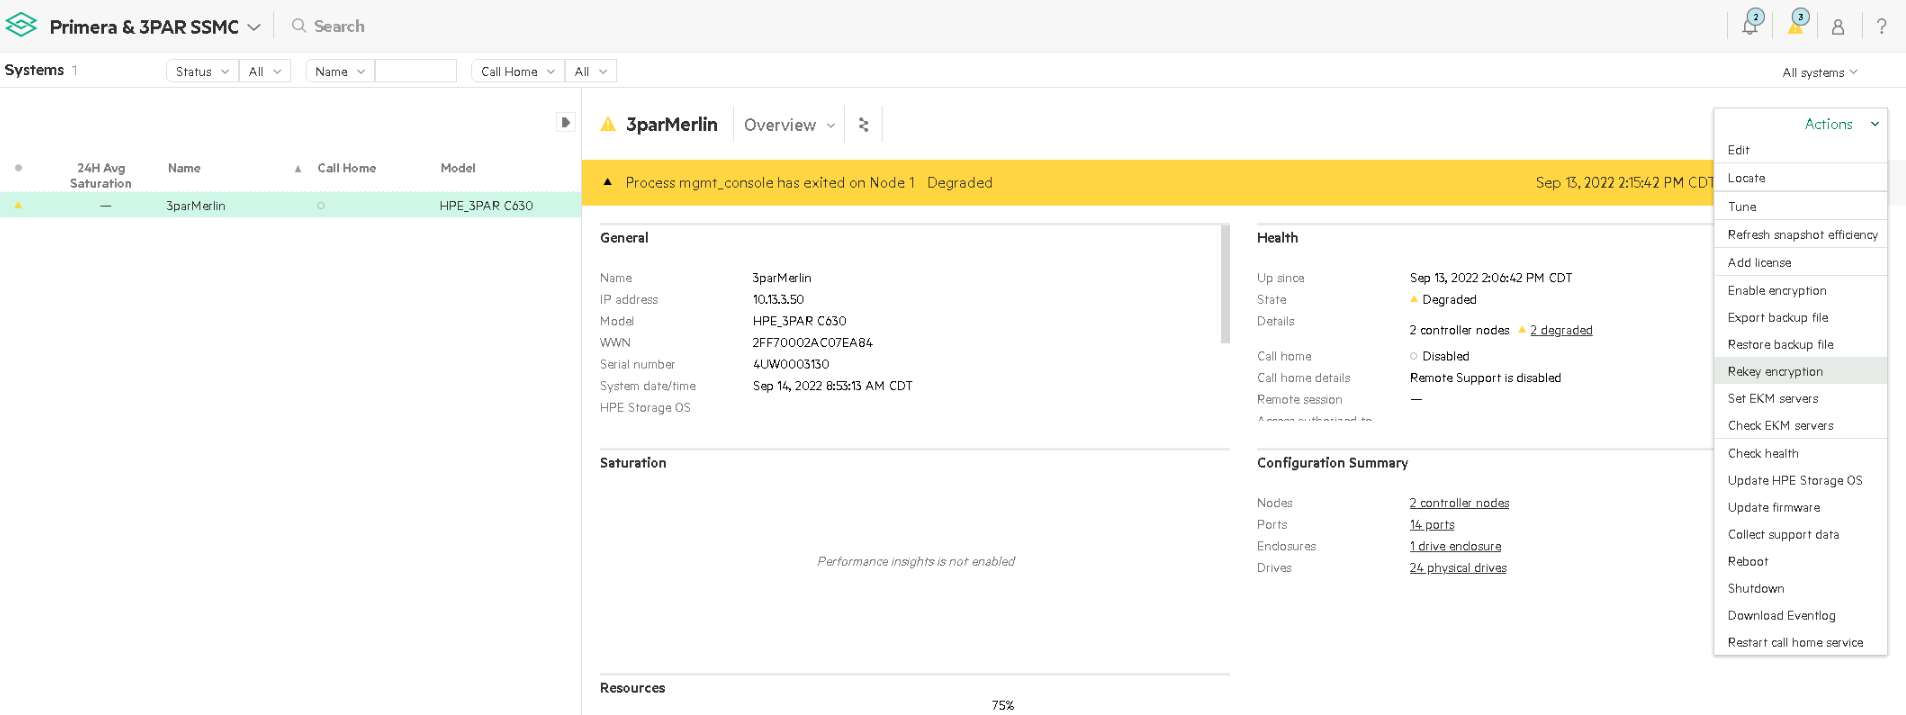Click the WWN value 2FF70002AC07EA84
This screenshot has width=1906, height=715.
pos(812,342)
